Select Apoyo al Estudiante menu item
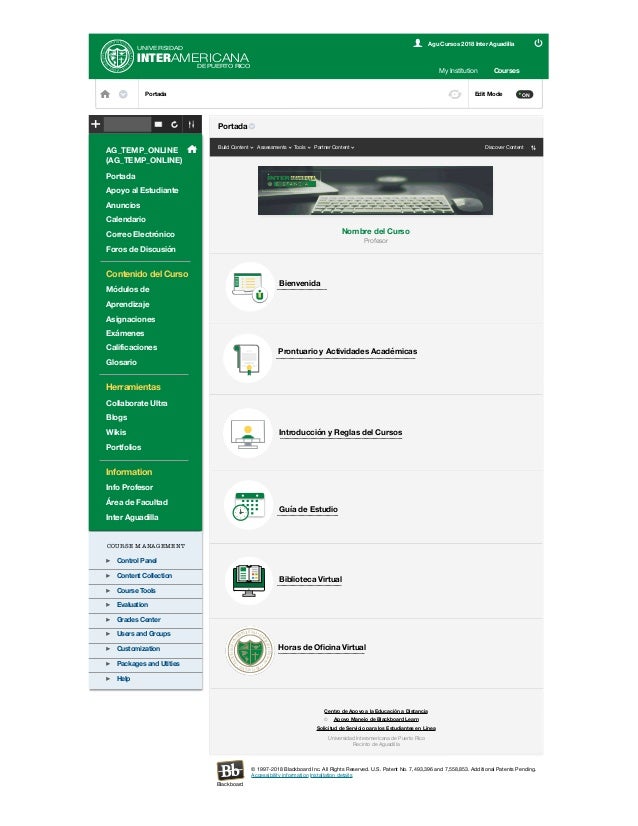The image size is (638, 826). [142, 190]
